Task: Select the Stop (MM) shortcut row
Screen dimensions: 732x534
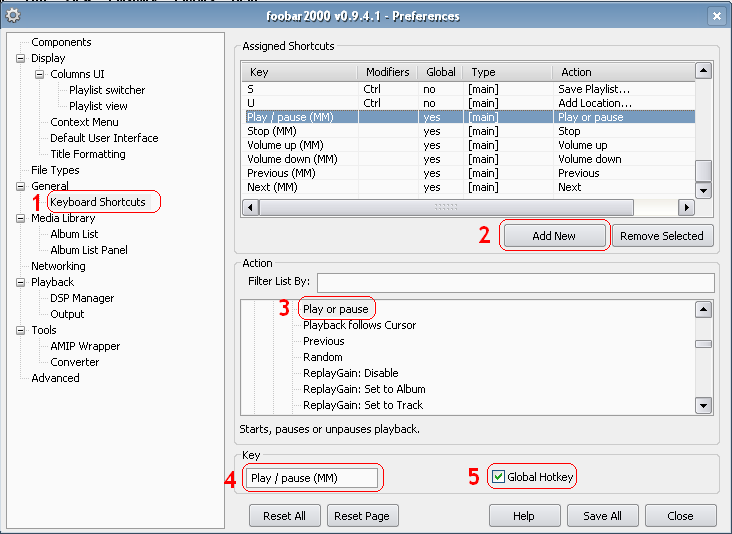Action: [469, 131]
